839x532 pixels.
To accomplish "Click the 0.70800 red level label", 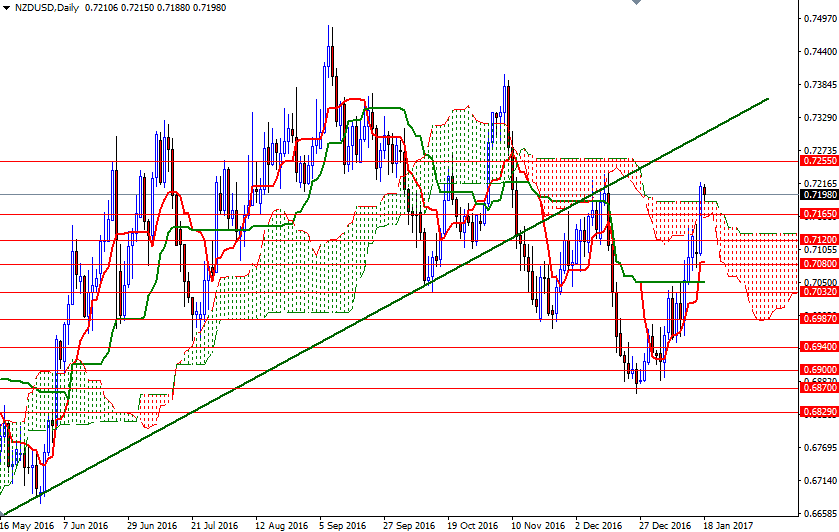I will [x=819, y=264].
